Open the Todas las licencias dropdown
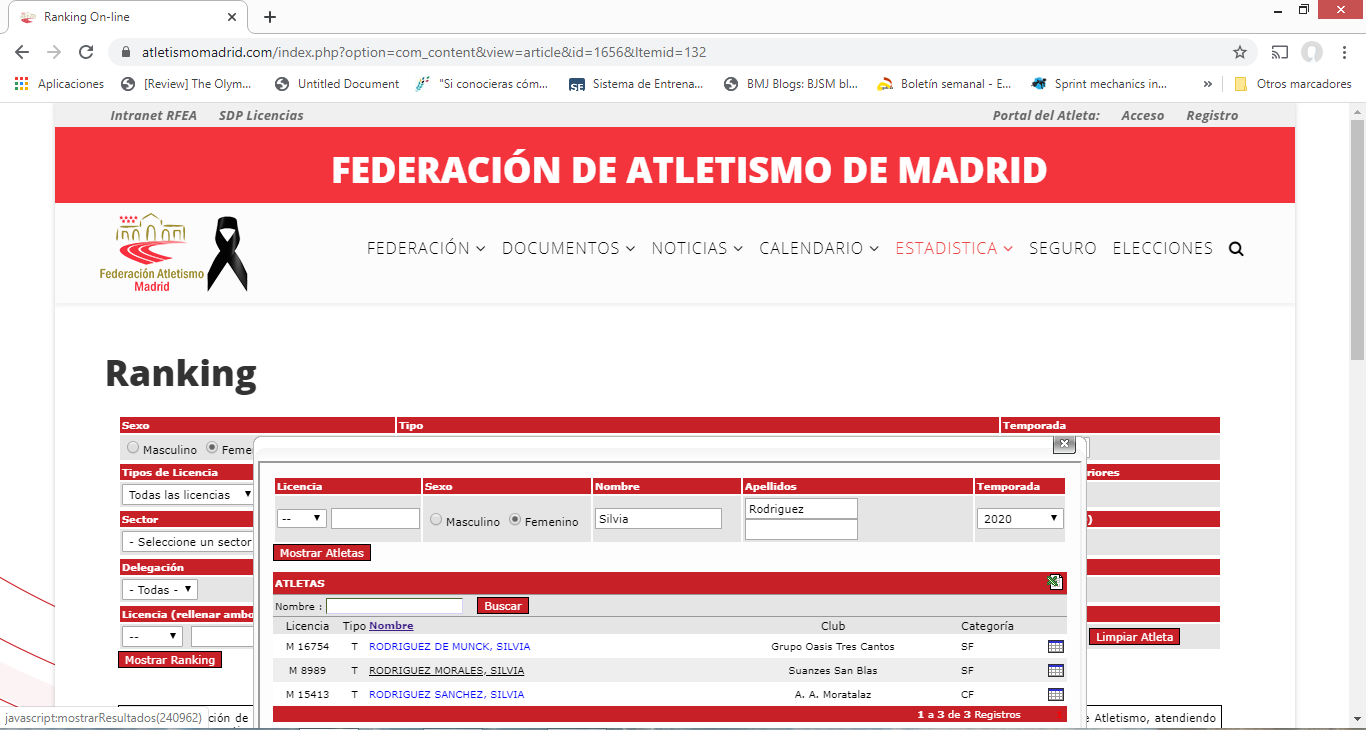This screenshot has height=730, width=1368. (188, 495)
